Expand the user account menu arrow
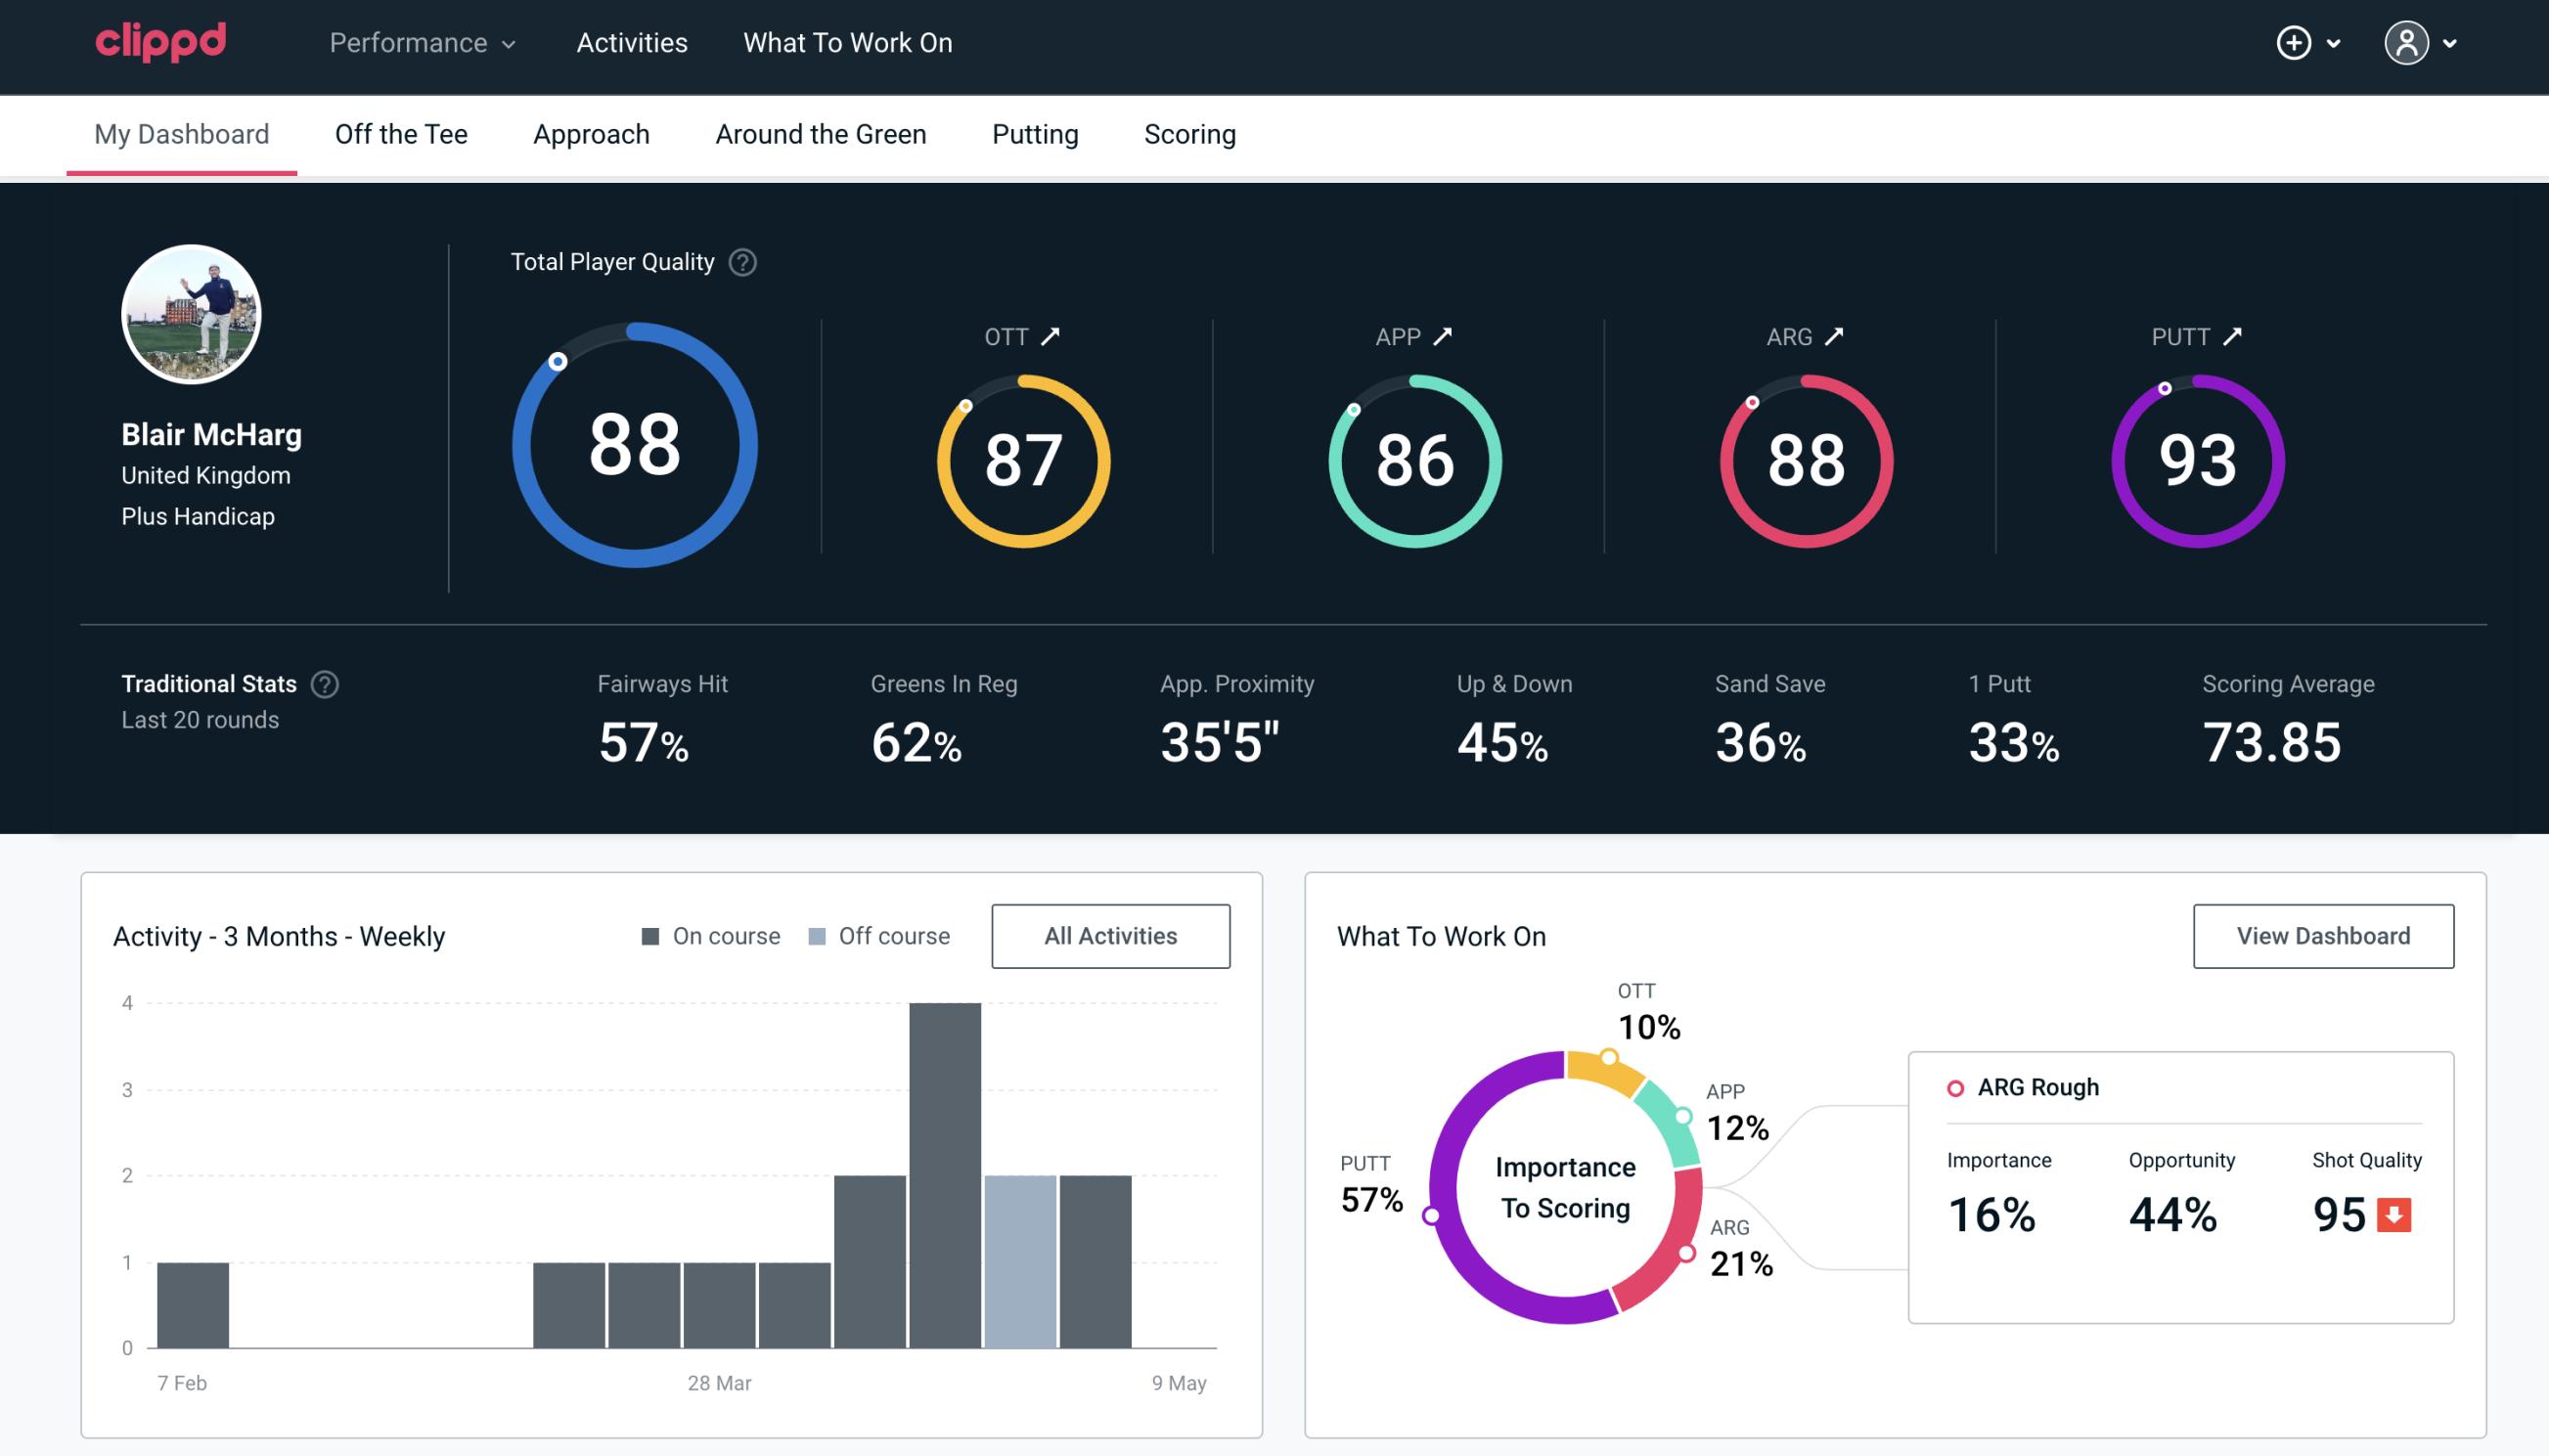The height and width of the screenshot is (1456, 2549). [x=2451, y=44]
